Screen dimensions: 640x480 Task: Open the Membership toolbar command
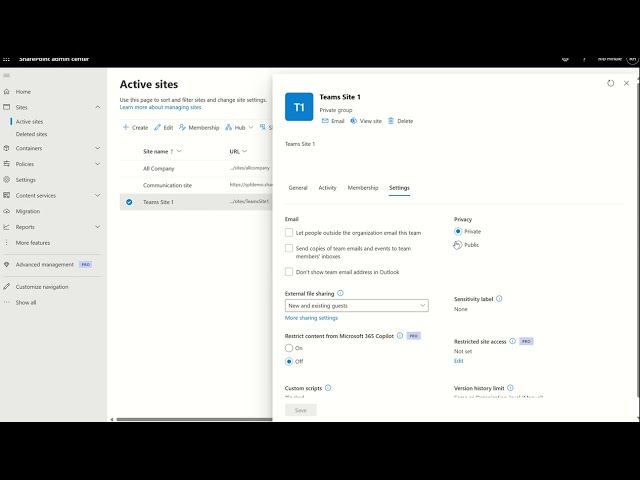[x=199, y=127]
